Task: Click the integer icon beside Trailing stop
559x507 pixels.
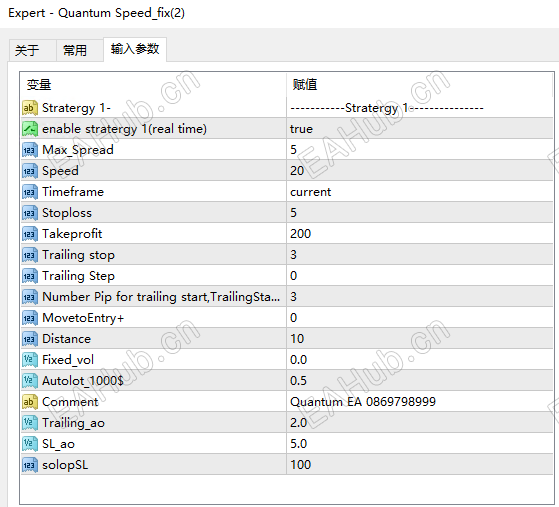Action: pos(30,255)
